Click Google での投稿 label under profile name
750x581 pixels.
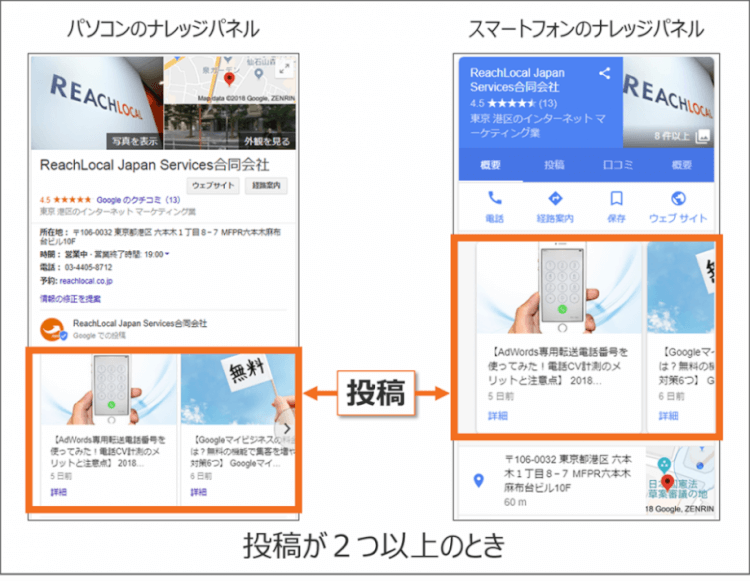pos(99,336)
